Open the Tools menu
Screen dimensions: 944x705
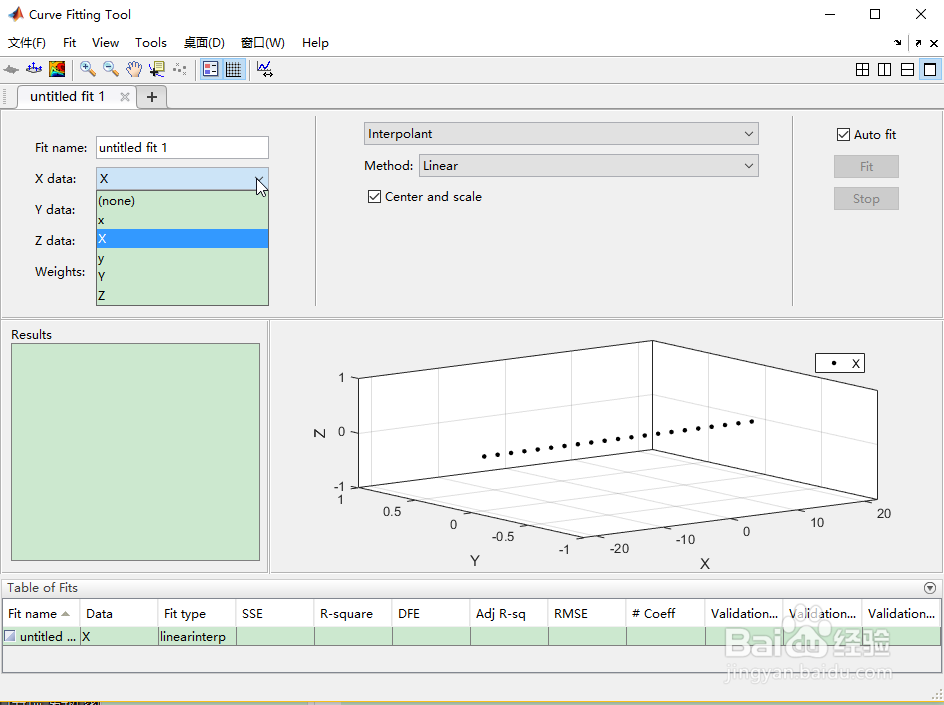[x=151, y=43]
